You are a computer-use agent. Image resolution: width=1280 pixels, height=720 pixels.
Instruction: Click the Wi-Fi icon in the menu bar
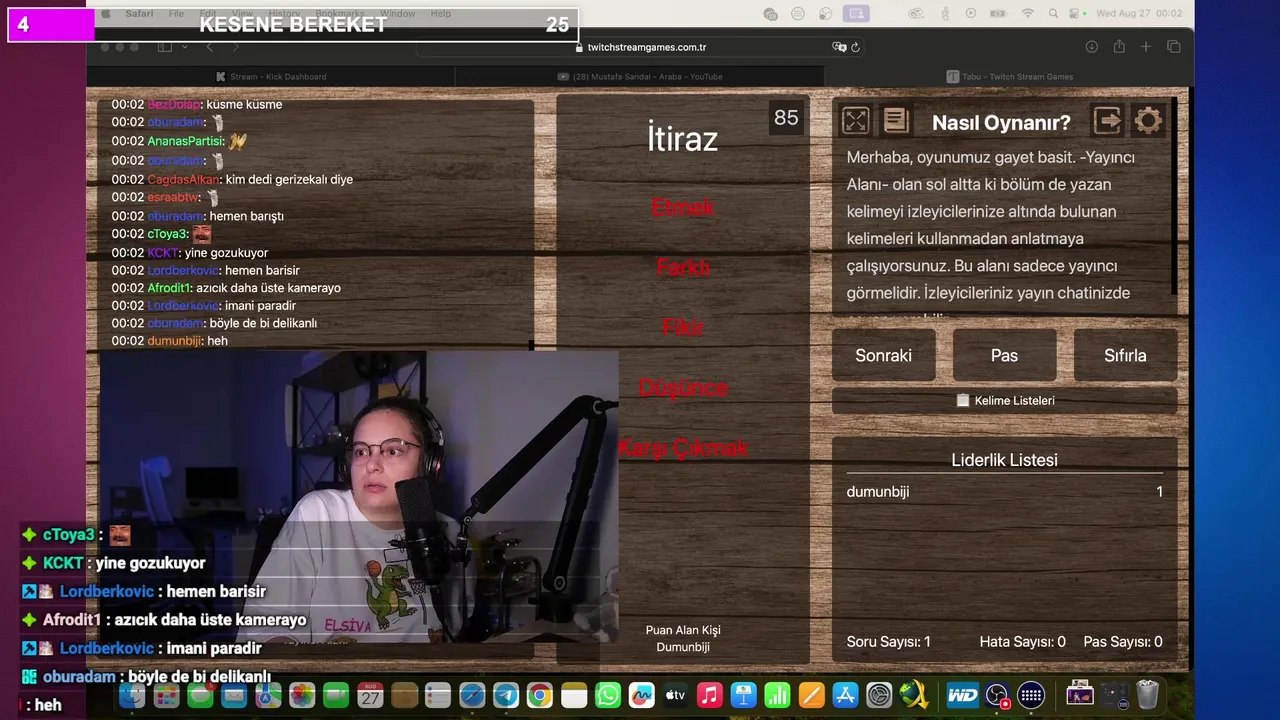(x=1027, y=13)
